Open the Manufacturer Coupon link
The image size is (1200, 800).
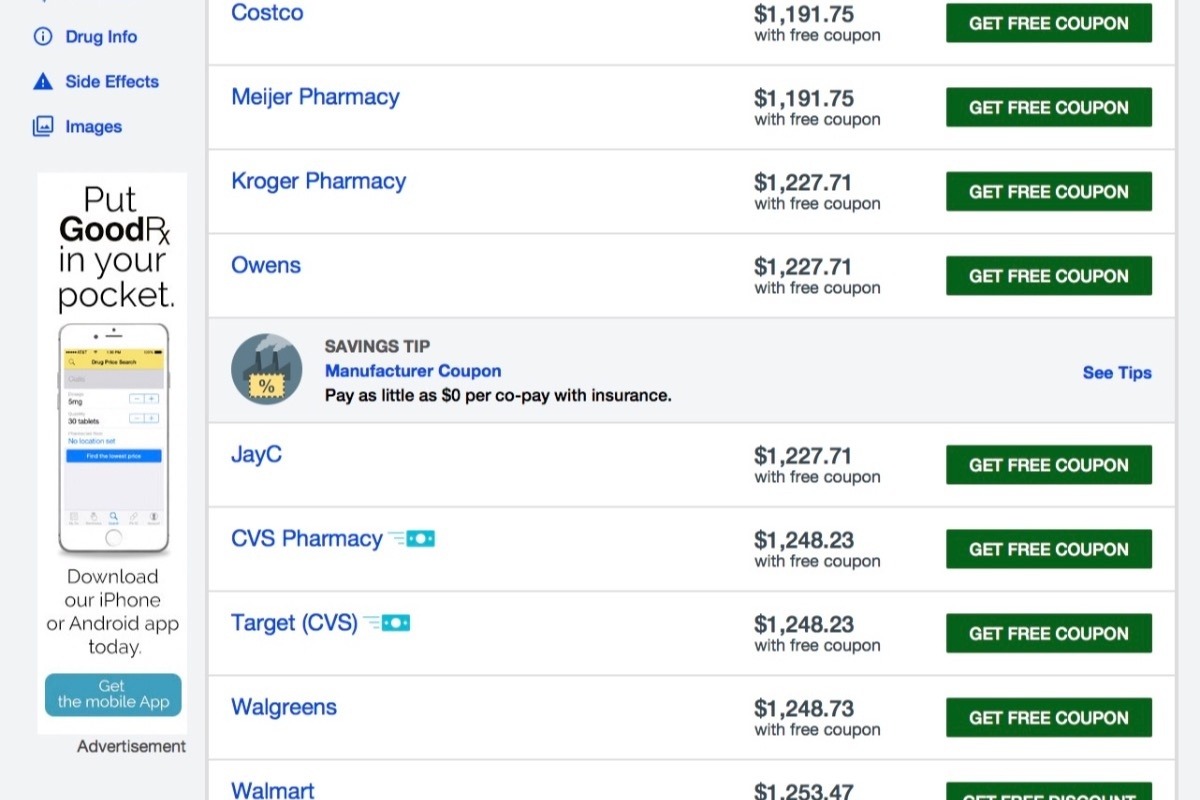click(413, 371)
